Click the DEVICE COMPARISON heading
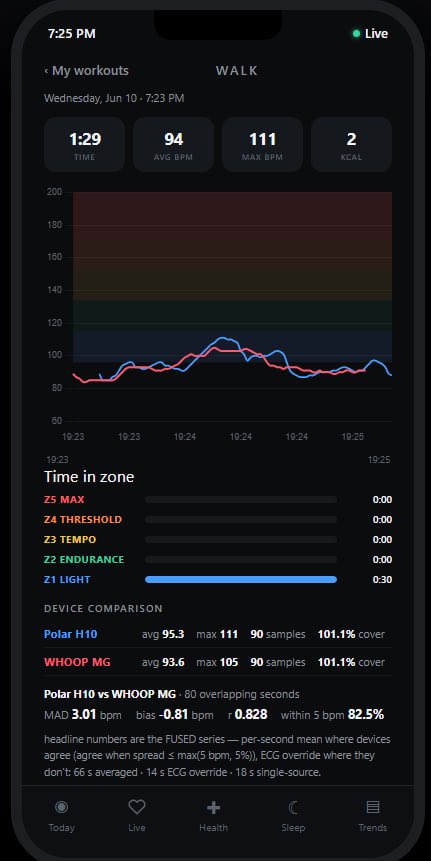This screenshot has height=861, width=431. [x=103, y=608]
